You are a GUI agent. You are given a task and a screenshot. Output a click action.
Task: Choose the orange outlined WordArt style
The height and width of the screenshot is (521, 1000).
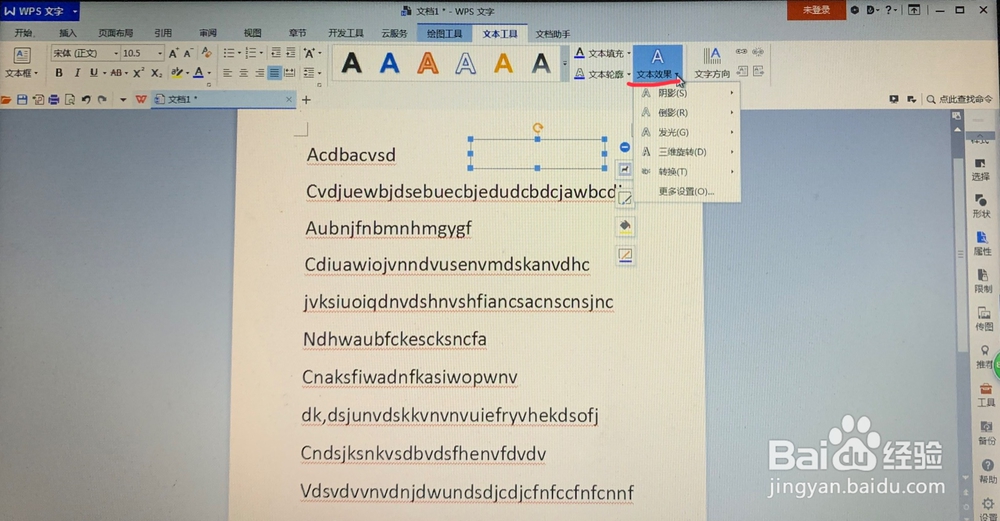[428, 63]
